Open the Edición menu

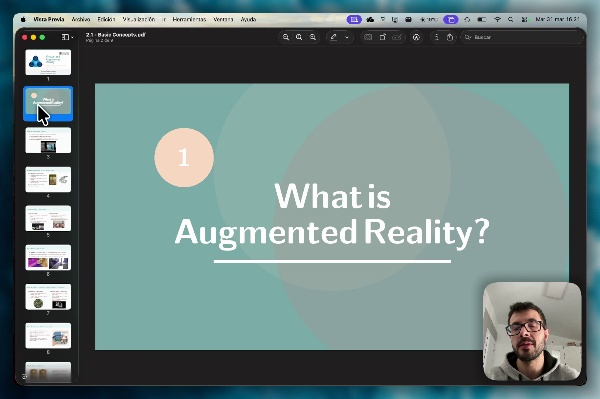(x=106, y=19)
